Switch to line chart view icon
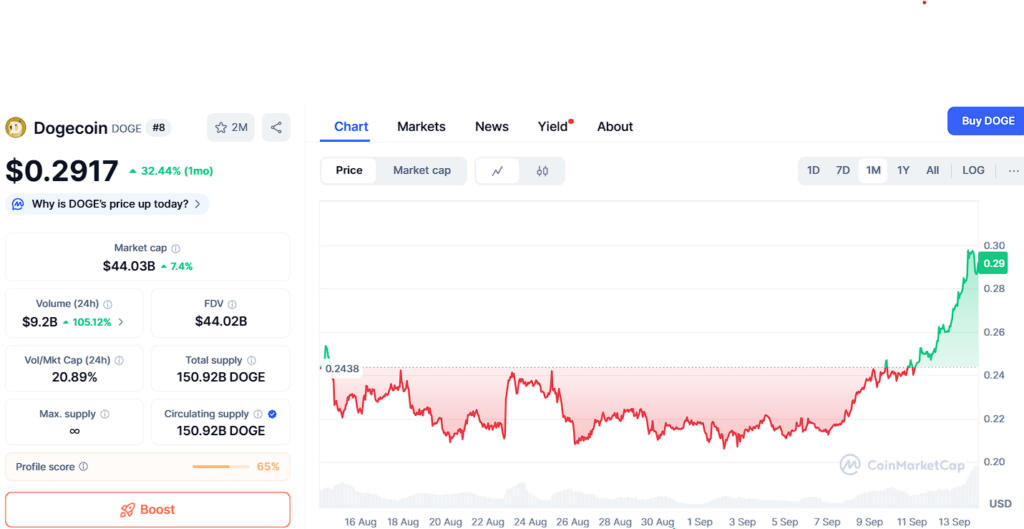Viewport: 1024px width, 529px height. pos(498,171)
